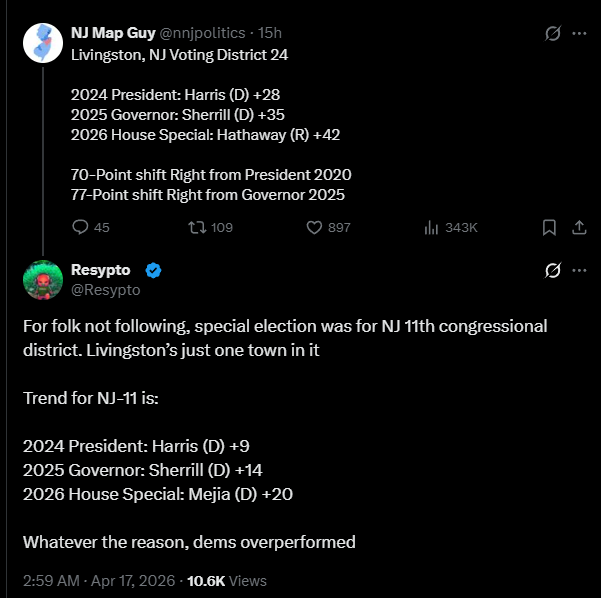Viewport: 601px width, 598px height.
Task: View analytics showing 343K views
Action: point(432,228)
